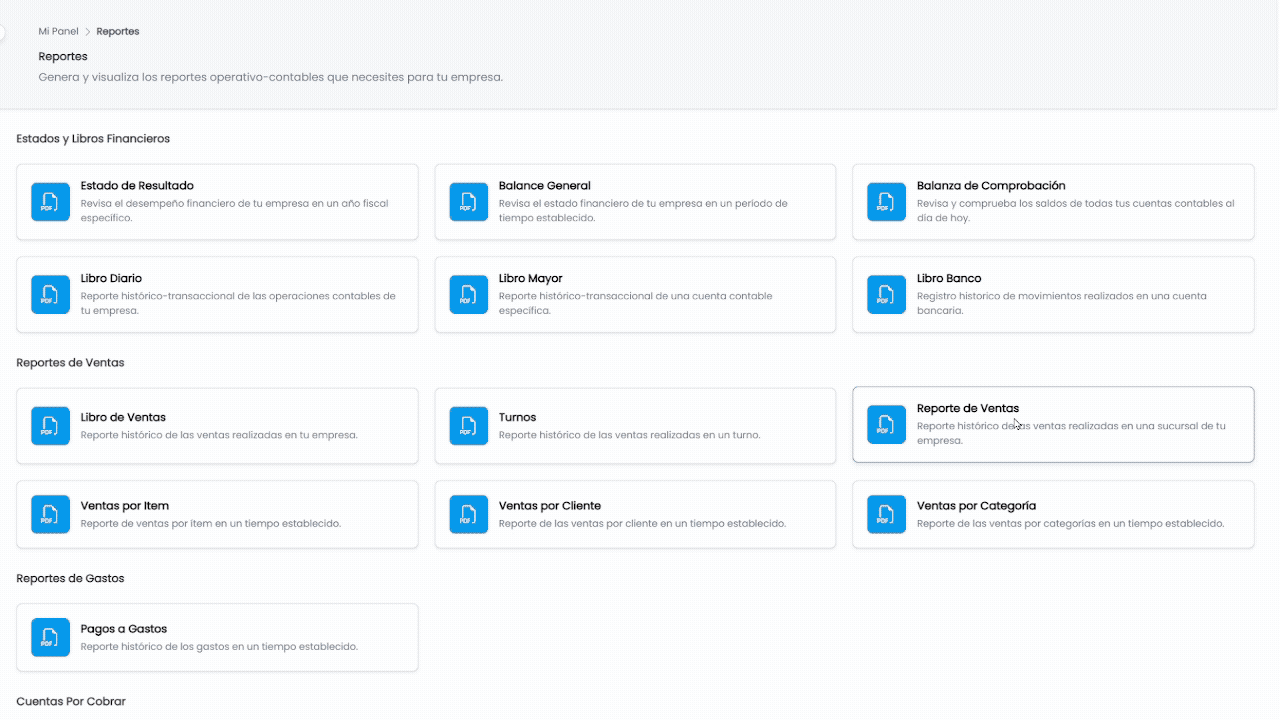Open the Ventas por Item PDF icon
1280x720 pixels.
(x=50, y=514)
